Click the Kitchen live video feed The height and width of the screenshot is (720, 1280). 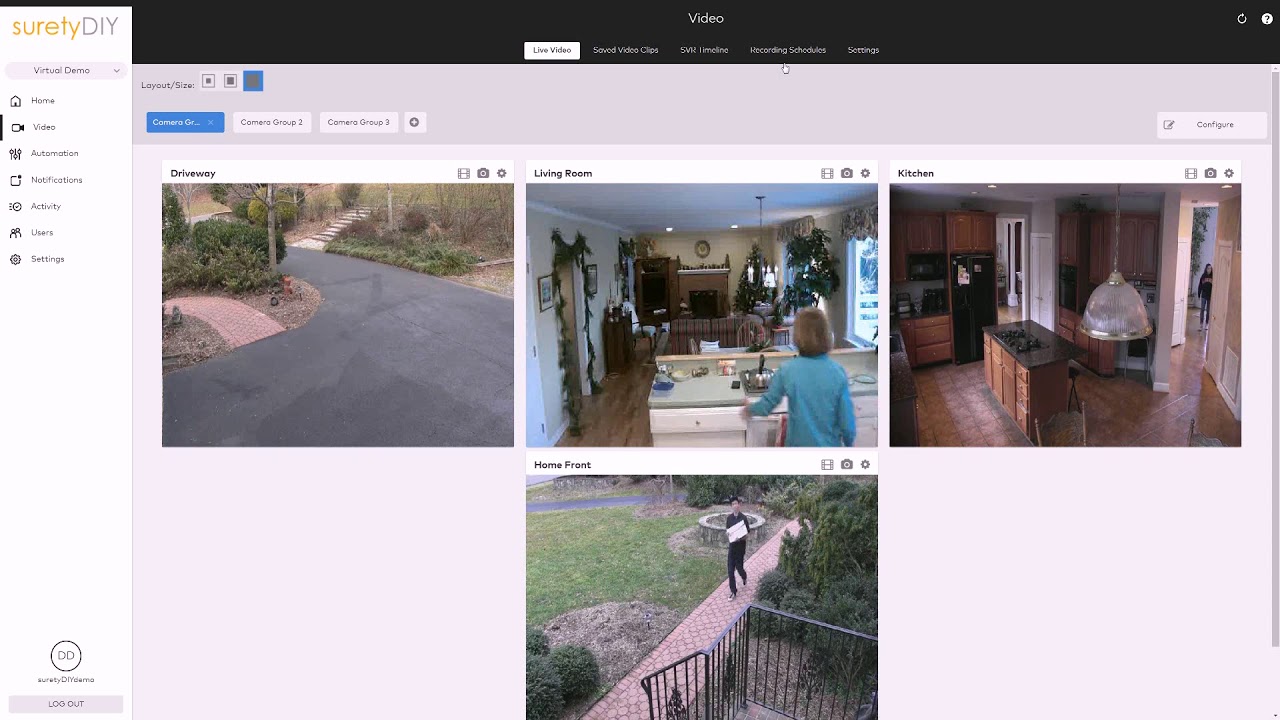coord(1065,315)
